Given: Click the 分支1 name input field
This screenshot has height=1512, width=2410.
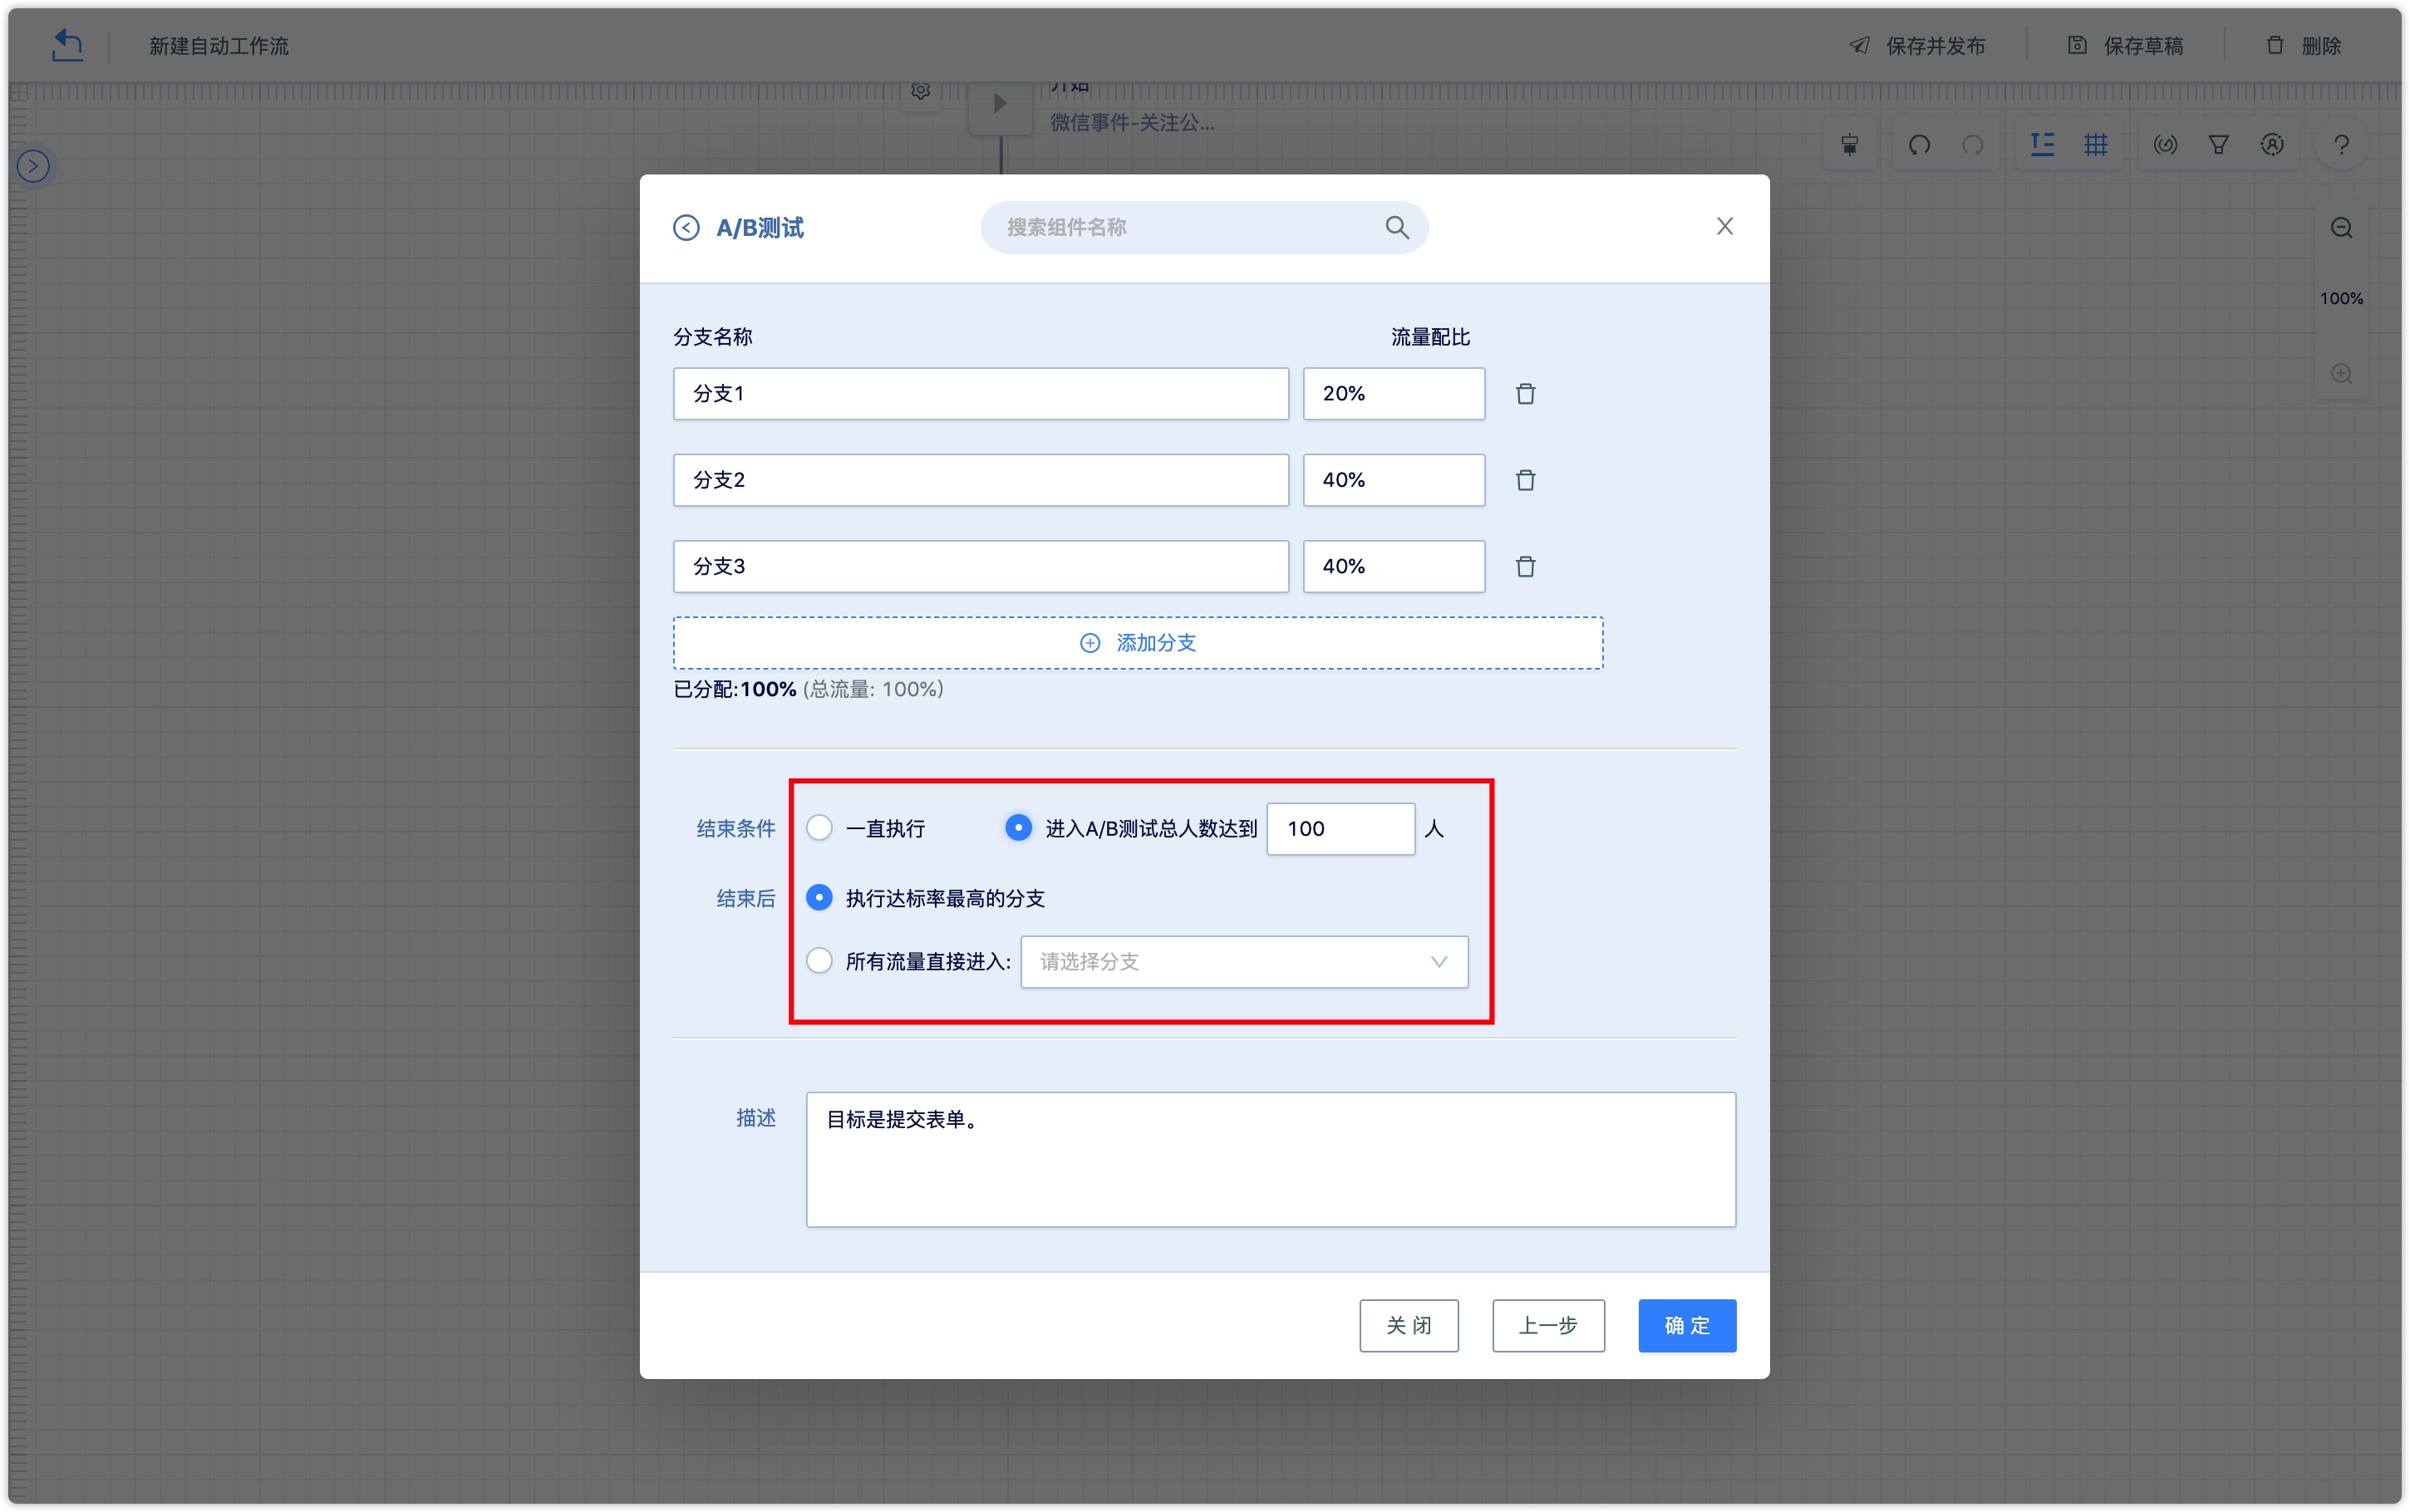Looking at the screenshot, I should (x=981, y=394).
